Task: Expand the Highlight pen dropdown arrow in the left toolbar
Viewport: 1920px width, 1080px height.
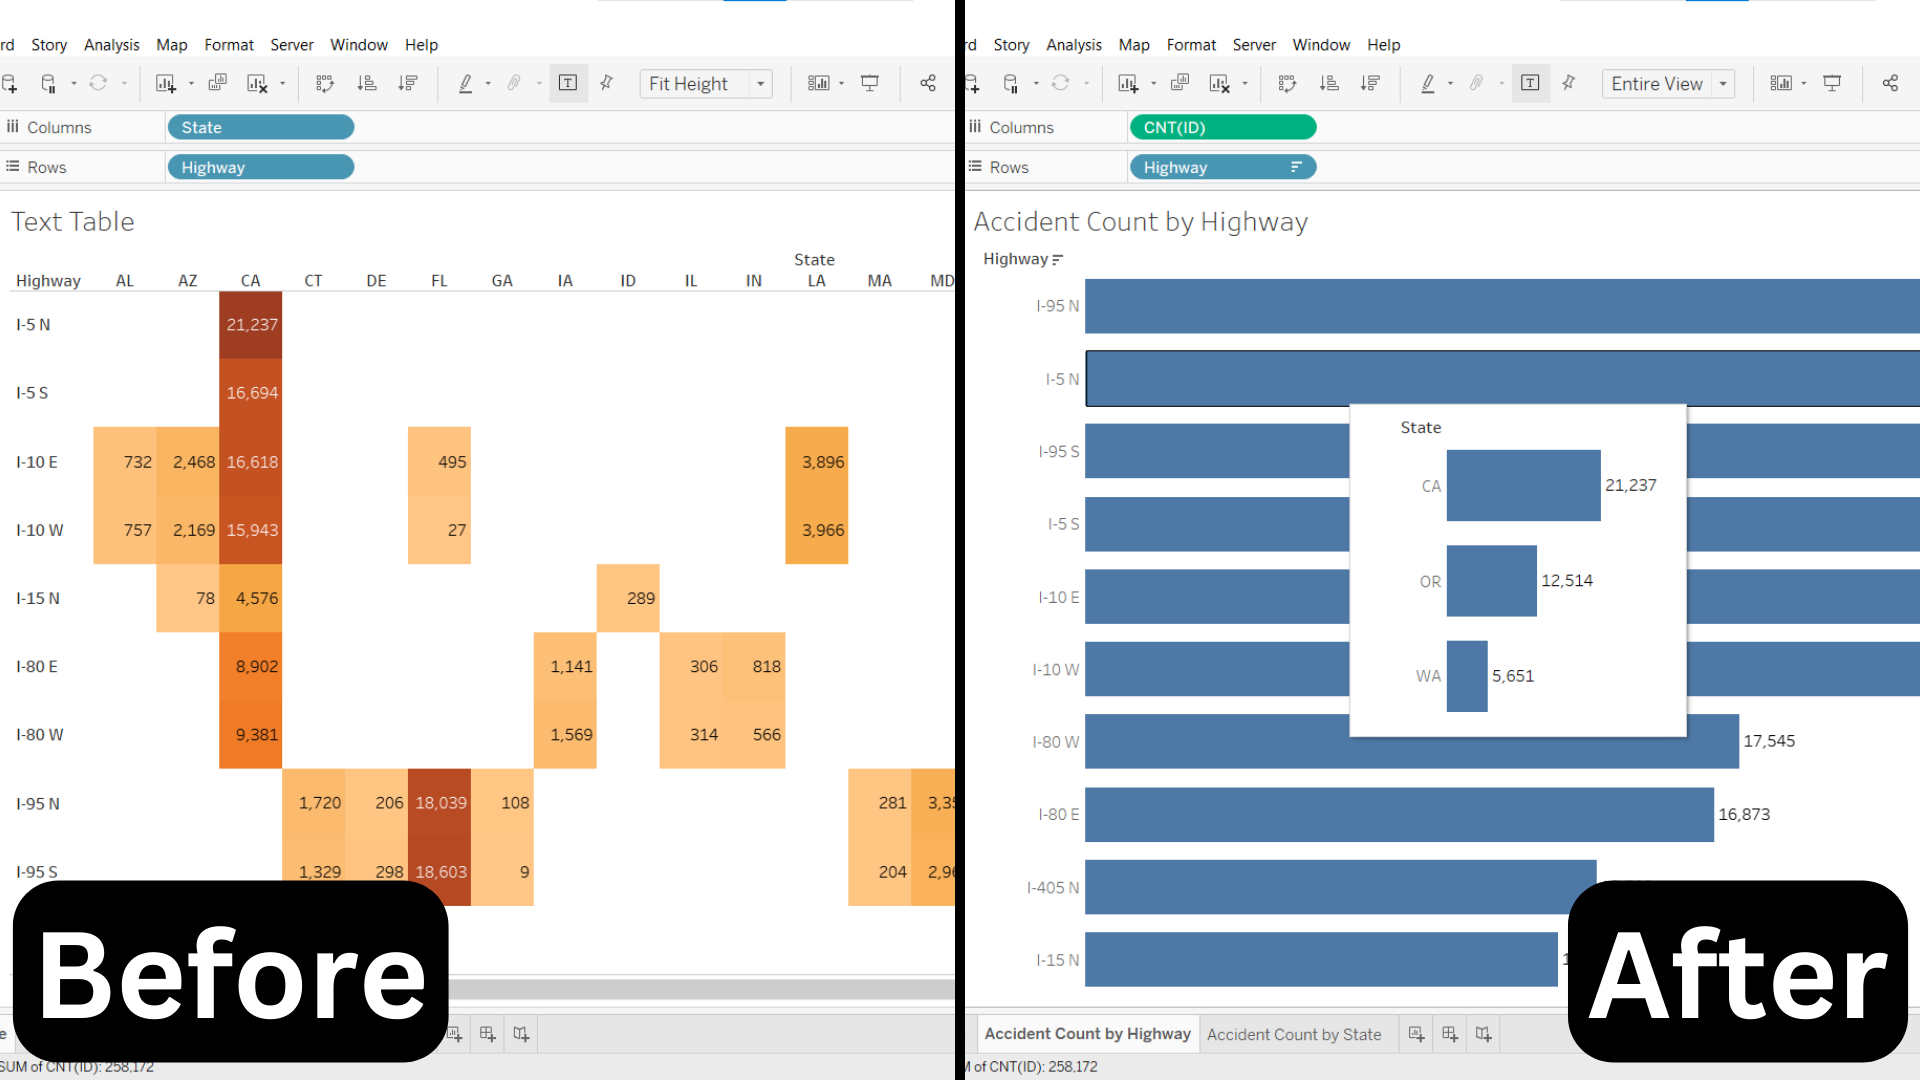Action: (x=488, y=84)
